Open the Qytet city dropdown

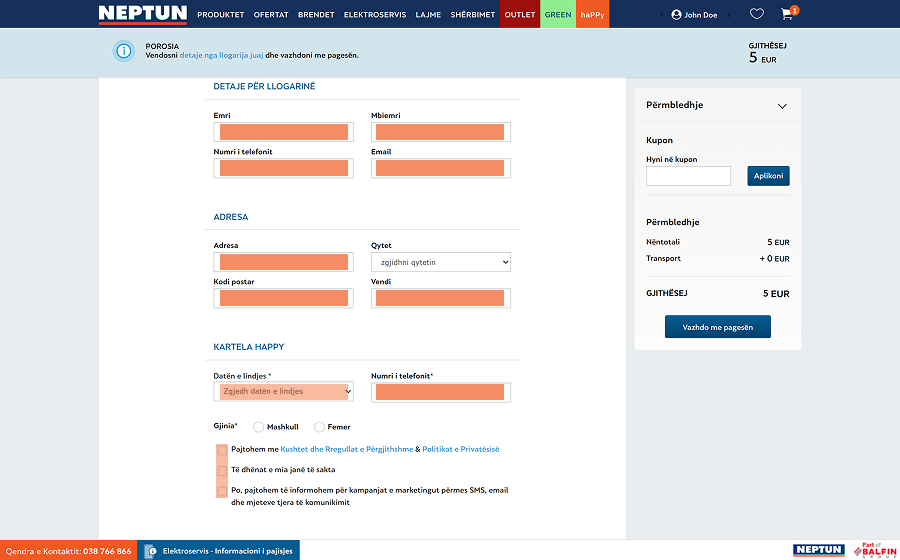(440, 262)
